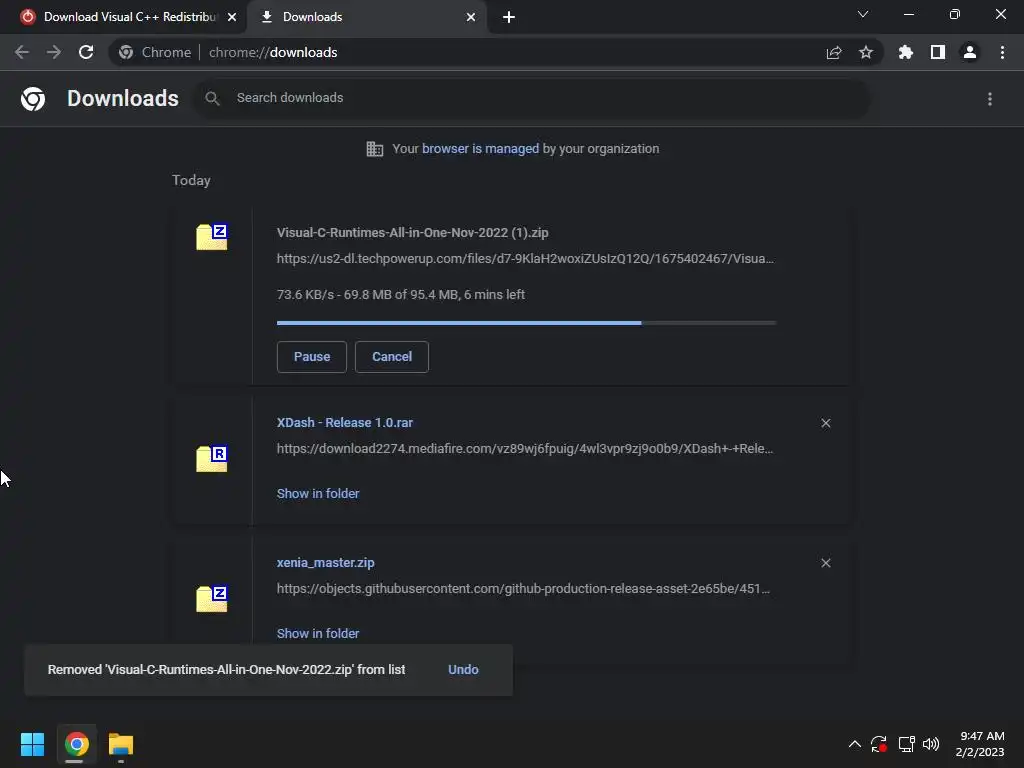
Task: Show XDash rar in folder
Action: point(318,494)
